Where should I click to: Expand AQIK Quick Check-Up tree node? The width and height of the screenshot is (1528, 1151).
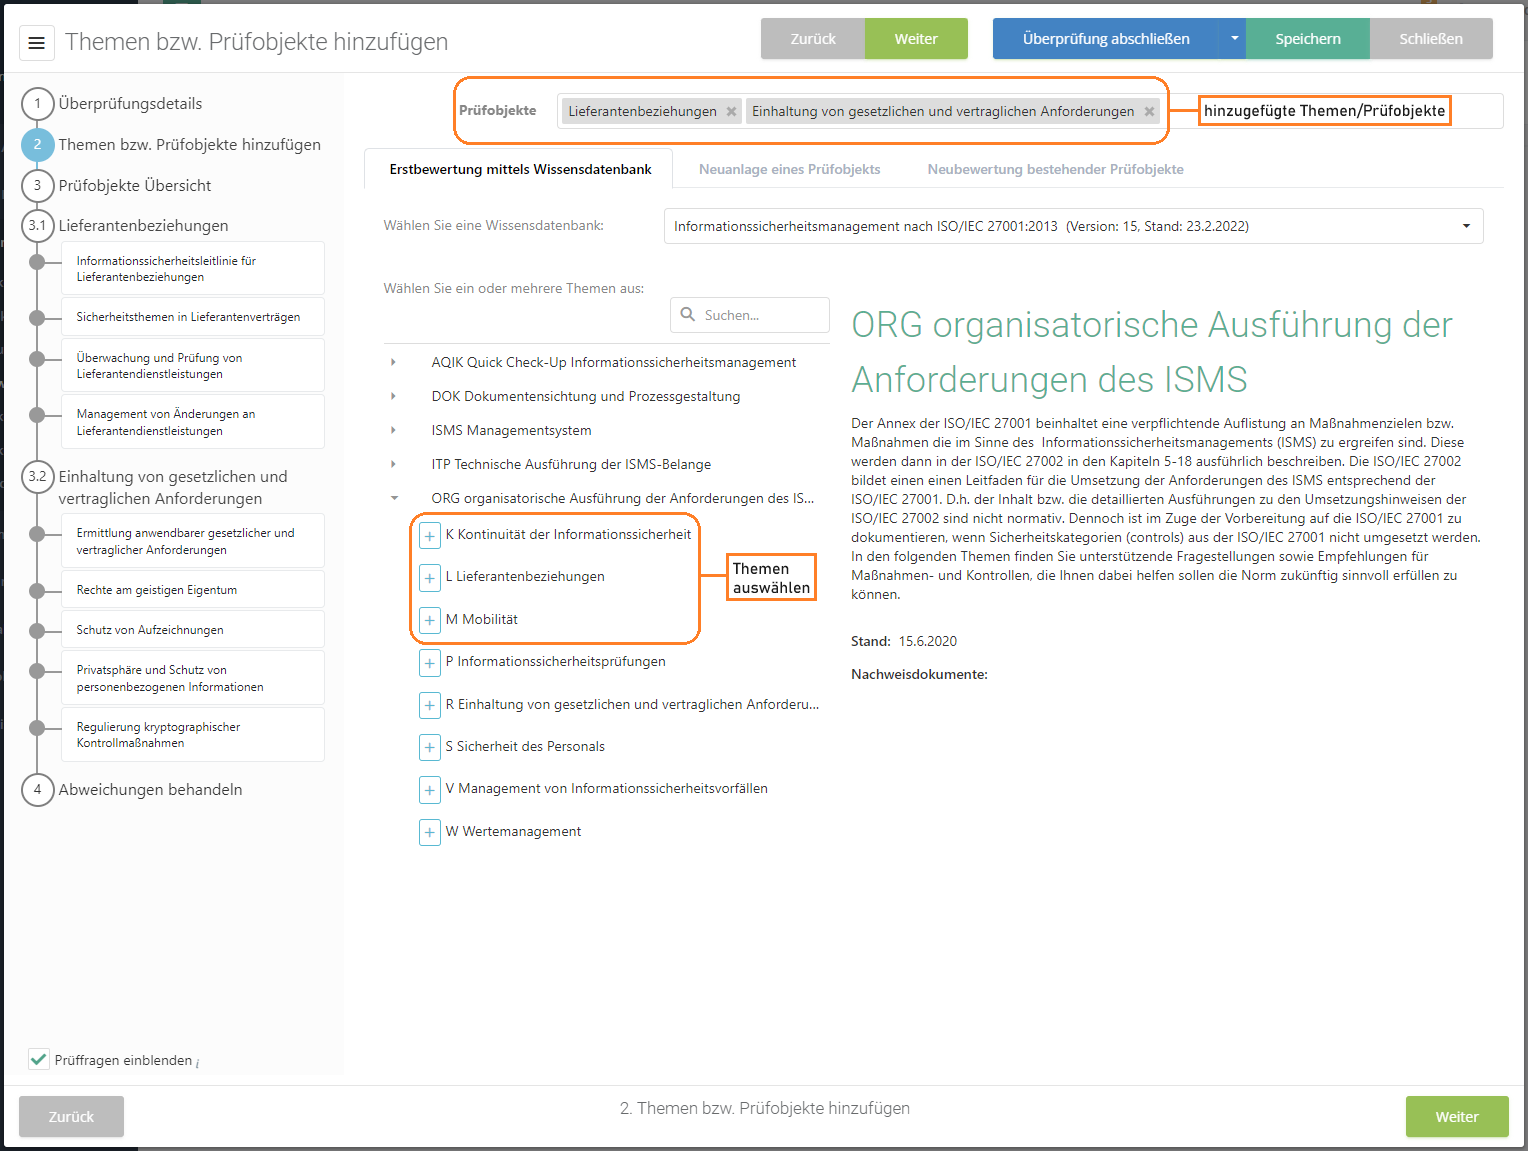tap(393, 362)
